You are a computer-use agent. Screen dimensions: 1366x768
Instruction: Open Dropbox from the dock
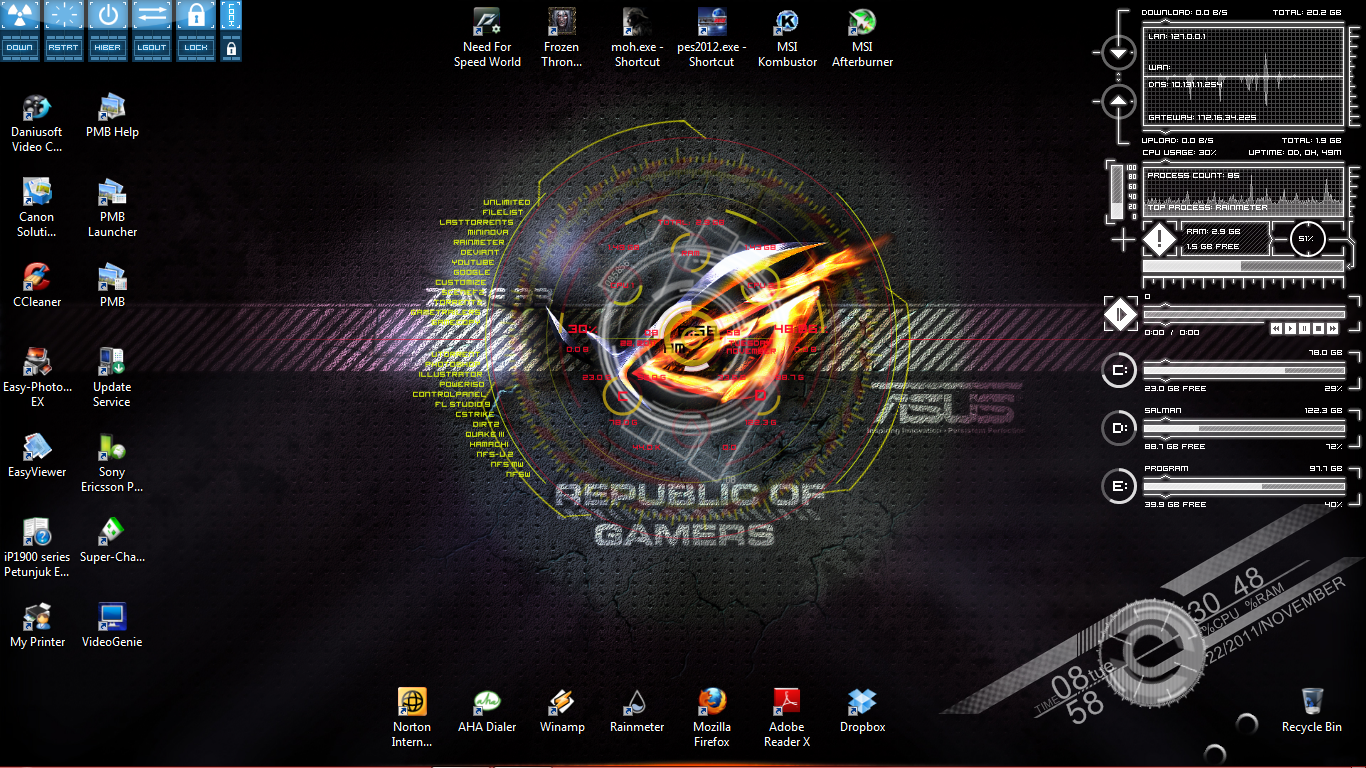(x=861, y=702)
